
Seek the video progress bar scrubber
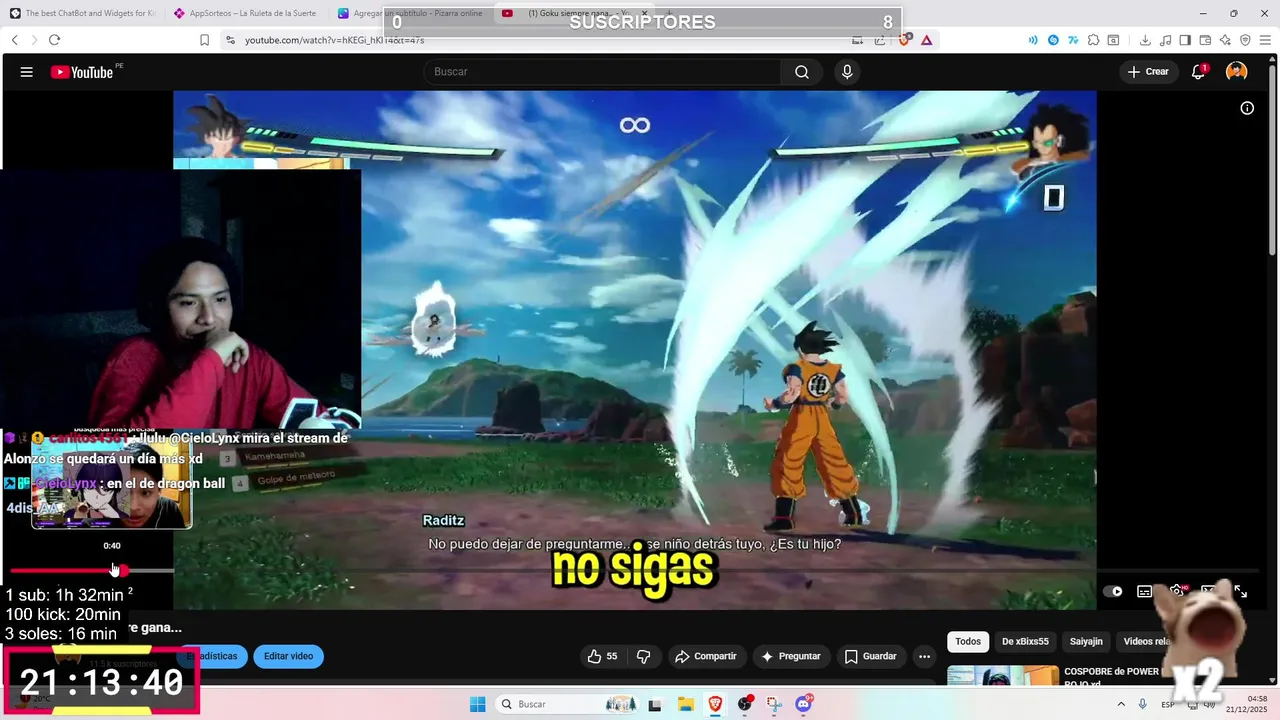[x=122, y=571]
